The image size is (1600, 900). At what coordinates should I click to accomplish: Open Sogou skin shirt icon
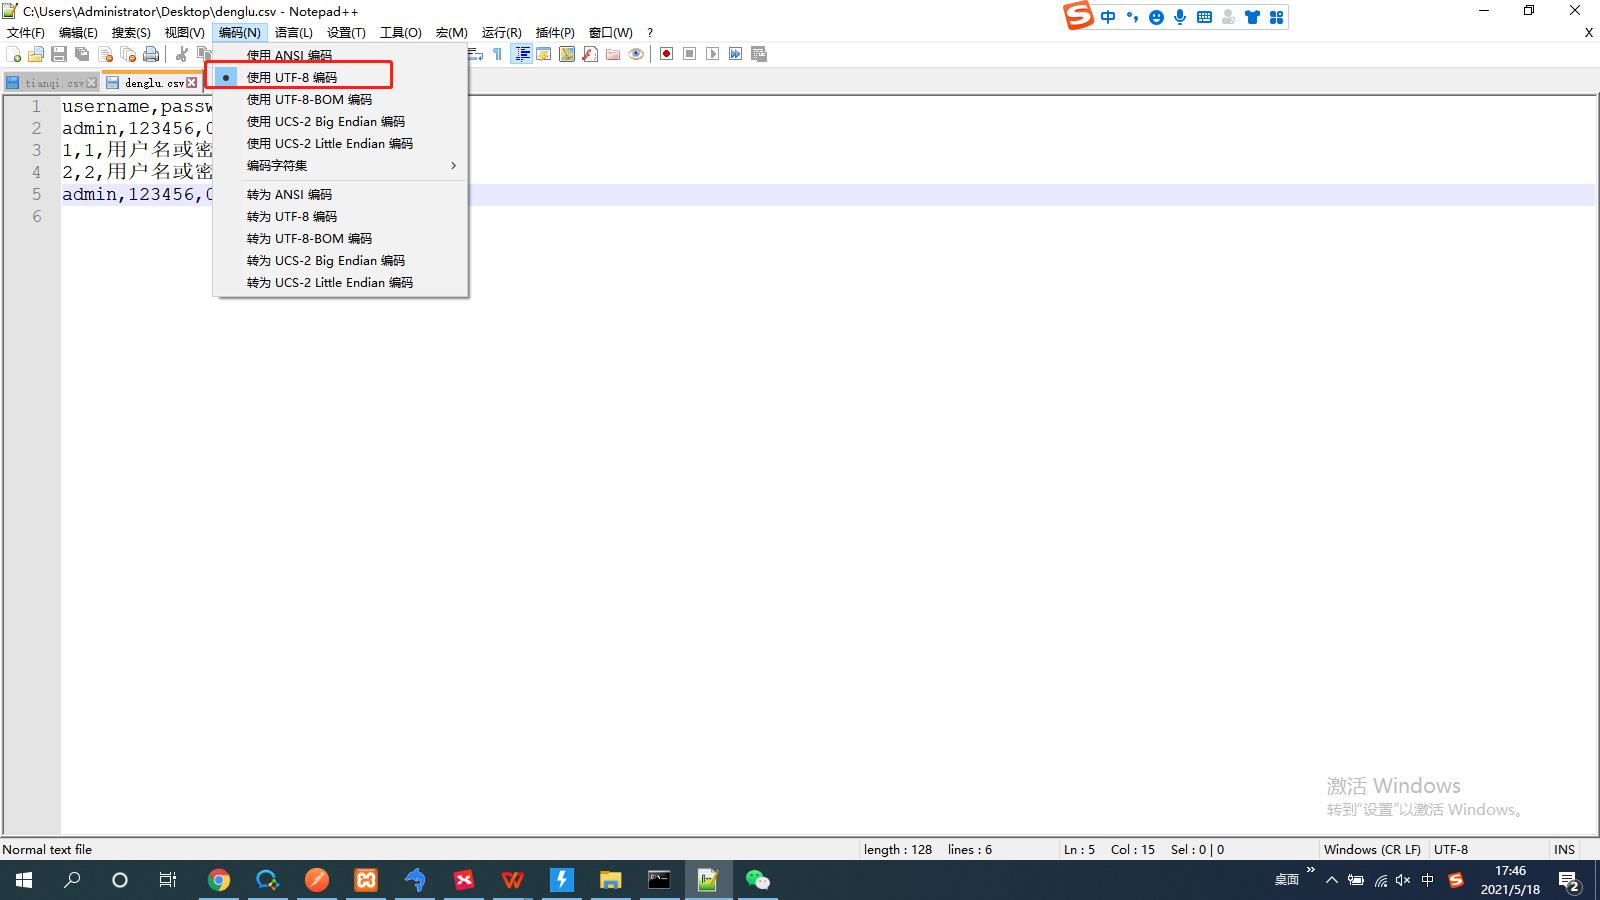click(1252, 17)
